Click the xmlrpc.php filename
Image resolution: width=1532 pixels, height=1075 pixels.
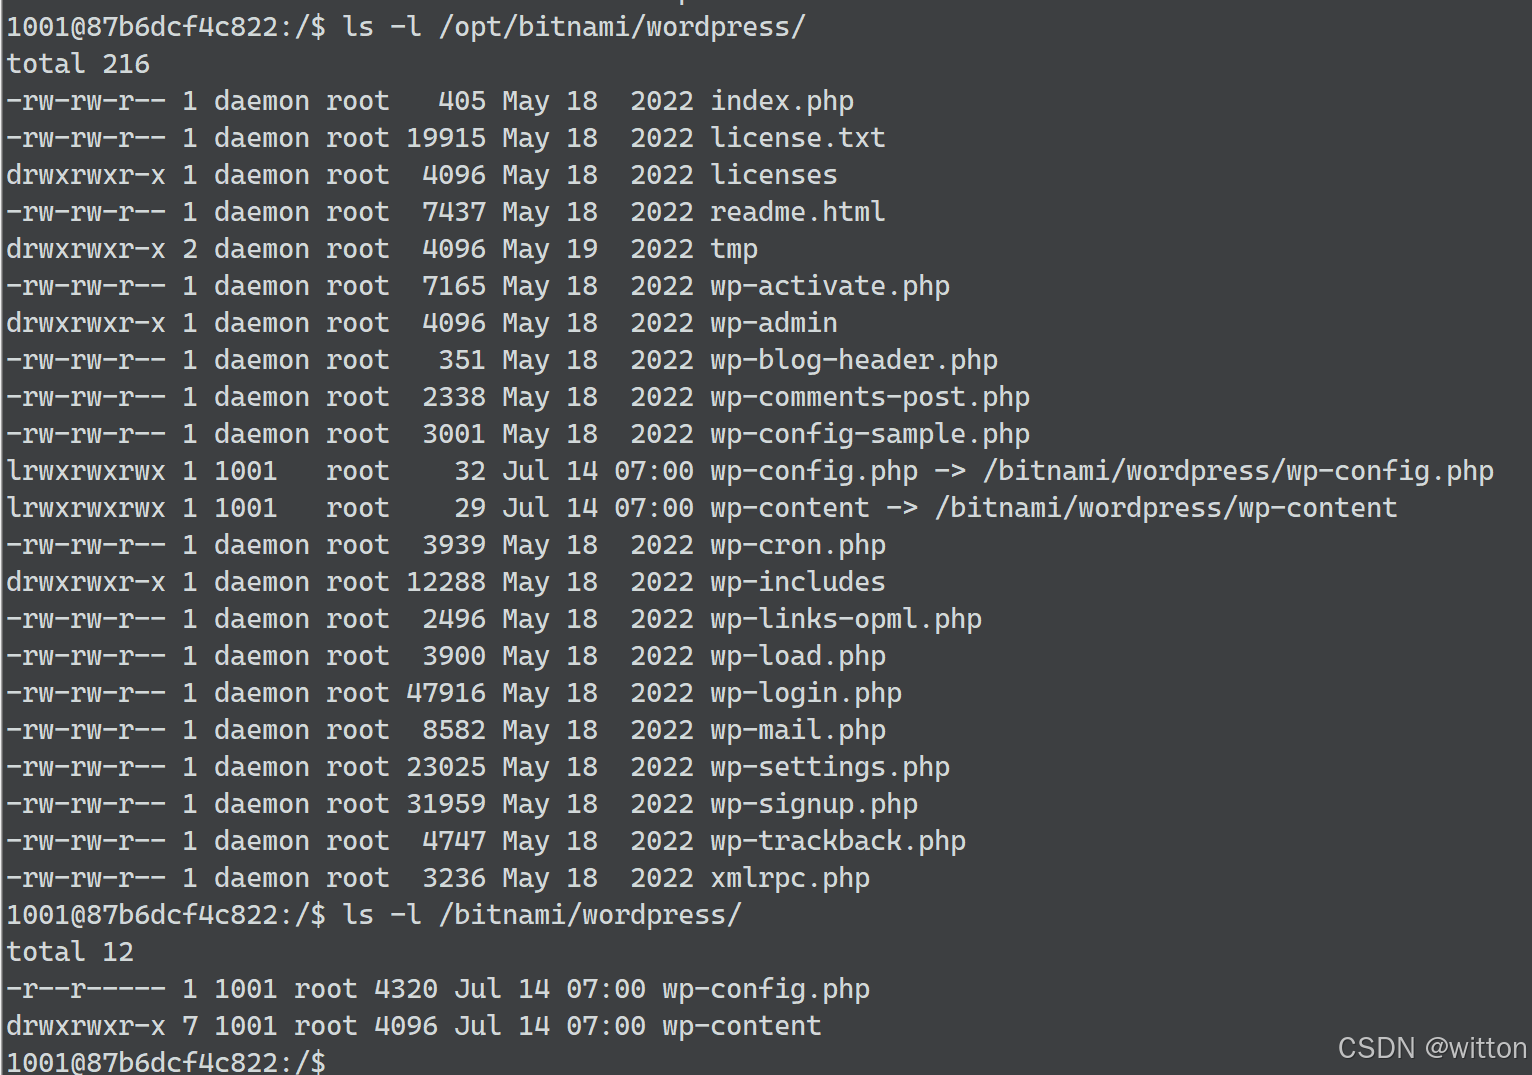click(789, 878)
